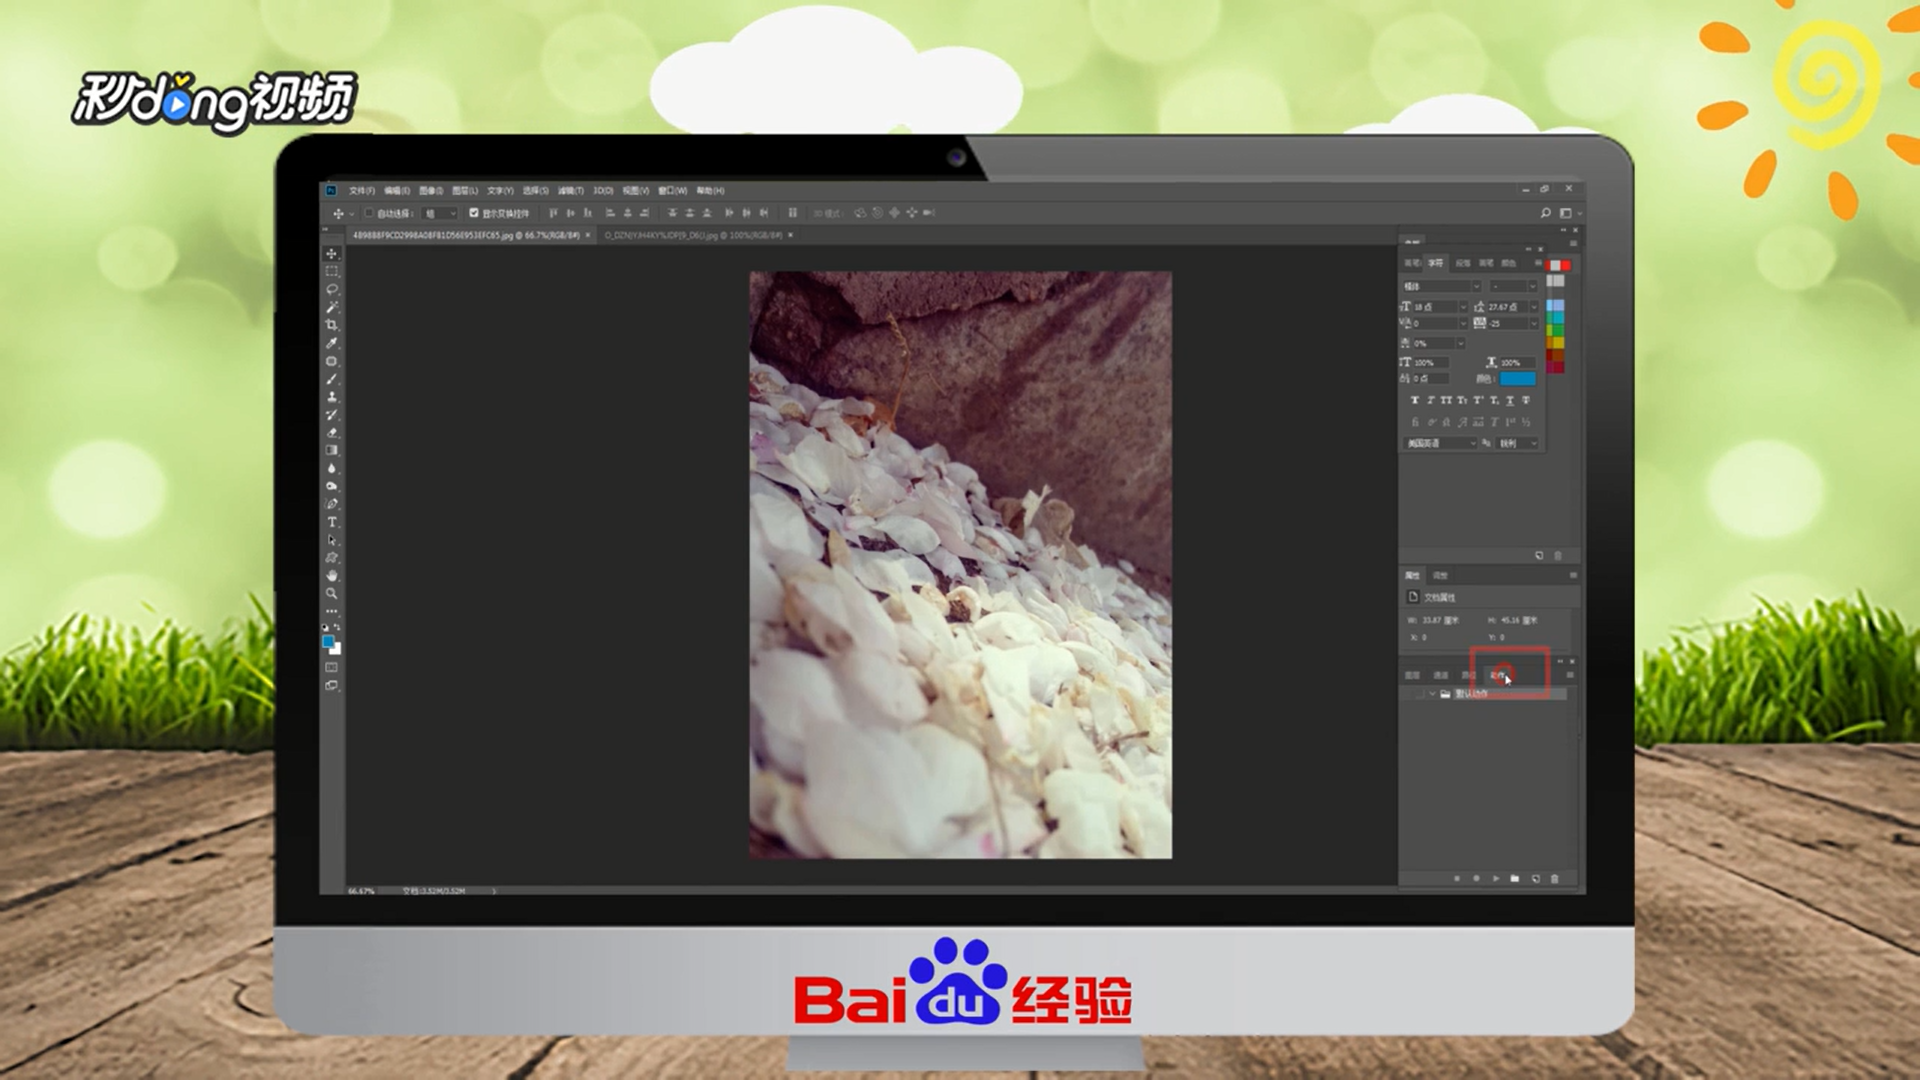Click the delete trash icon in Actions panel

[1554, 879]
